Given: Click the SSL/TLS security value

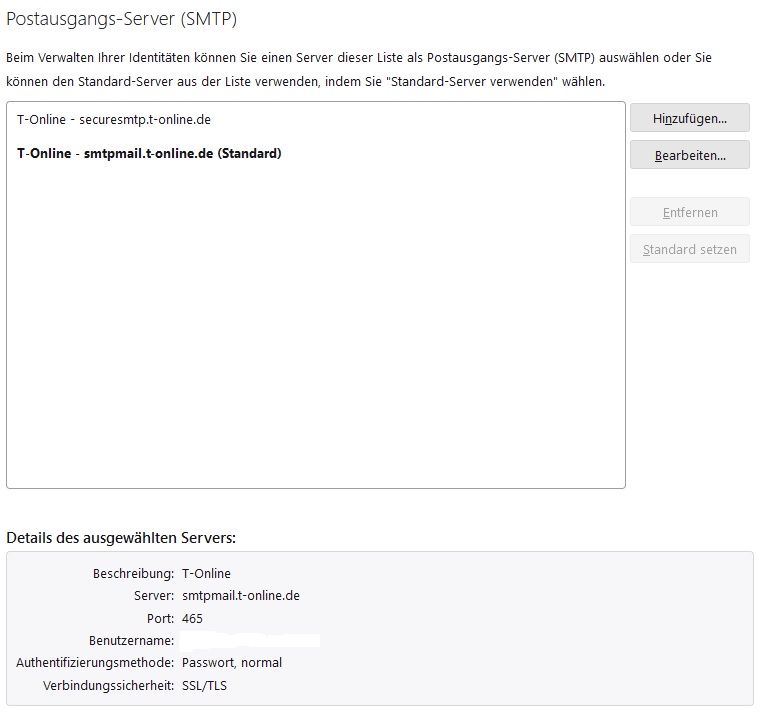Looking at the screenshot, I should coord(204,685).
